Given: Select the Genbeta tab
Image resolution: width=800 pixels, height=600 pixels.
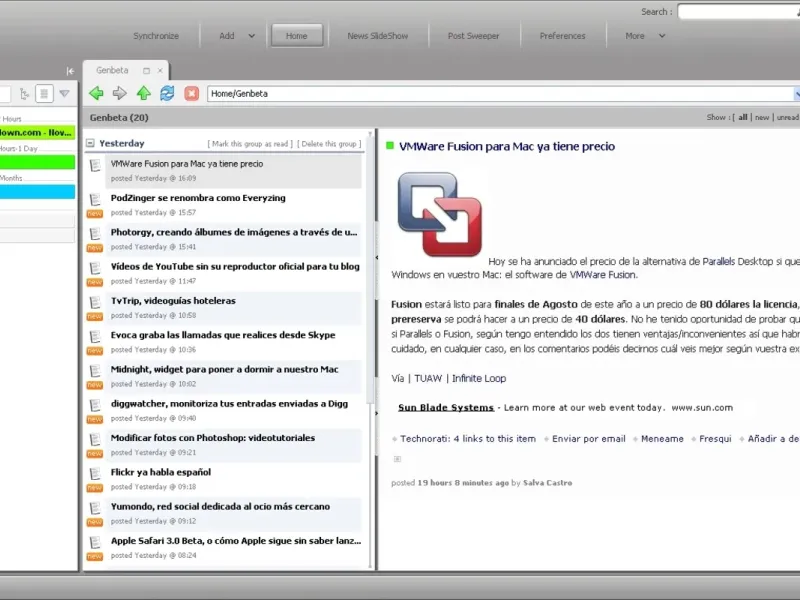Looking at the screenshot, I should pos(112,70).
